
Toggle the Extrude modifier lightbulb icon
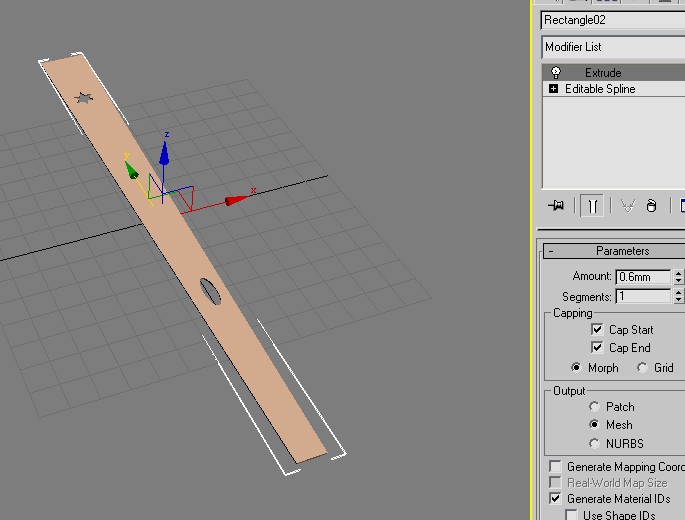556,73
